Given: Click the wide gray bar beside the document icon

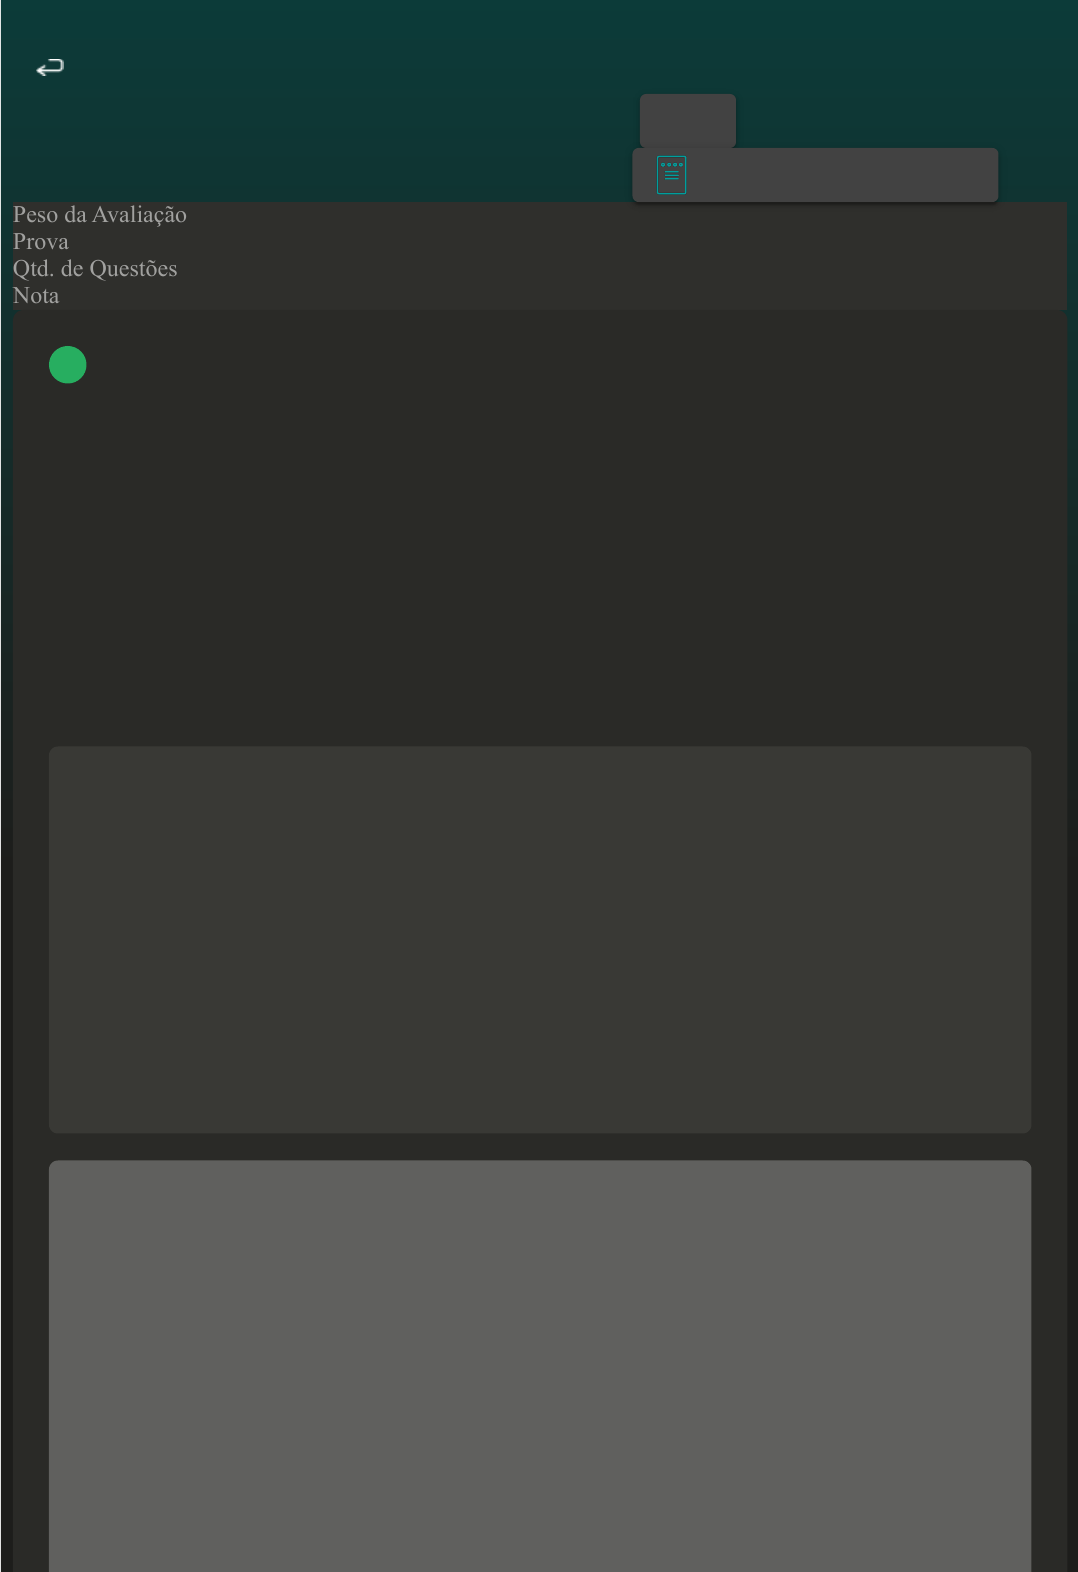Looking at the screenshot, I should coord(840,175).
